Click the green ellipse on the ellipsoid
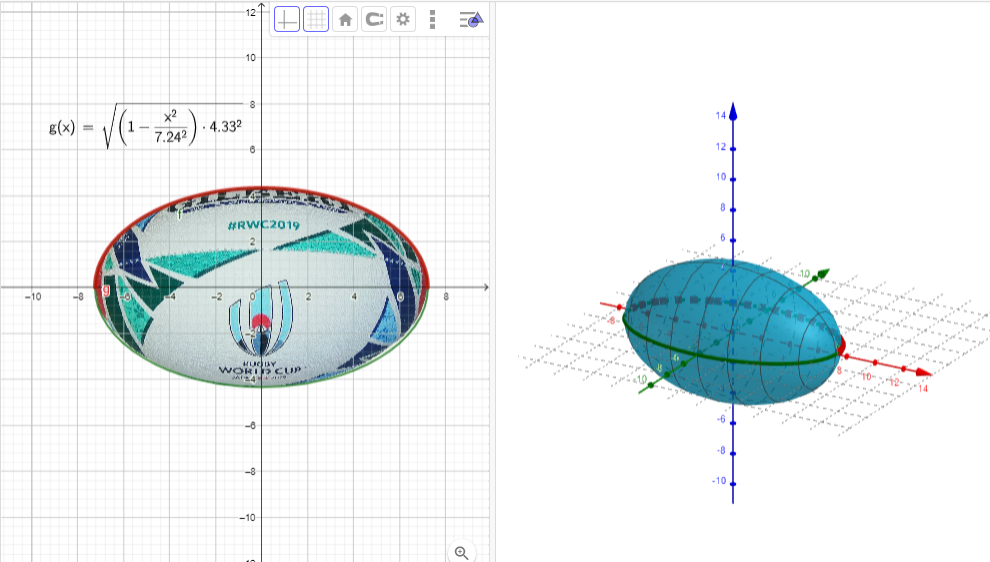 point(732,361)
